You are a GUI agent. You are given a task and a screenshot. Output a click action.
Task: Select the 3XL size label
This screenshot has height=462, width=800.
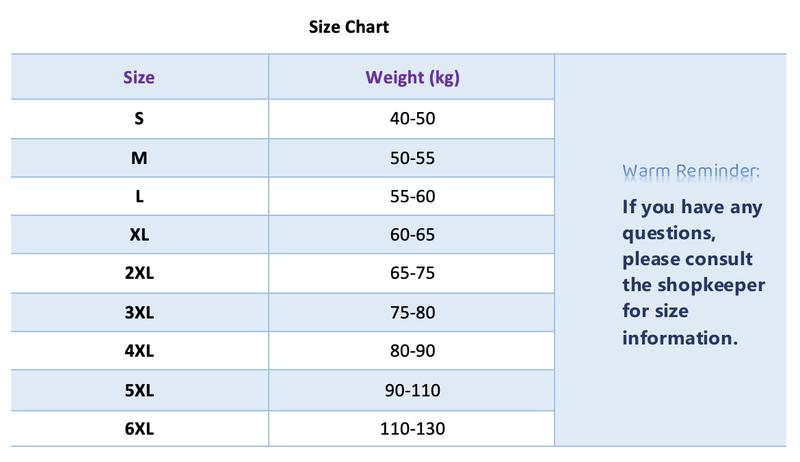(139, 312)
